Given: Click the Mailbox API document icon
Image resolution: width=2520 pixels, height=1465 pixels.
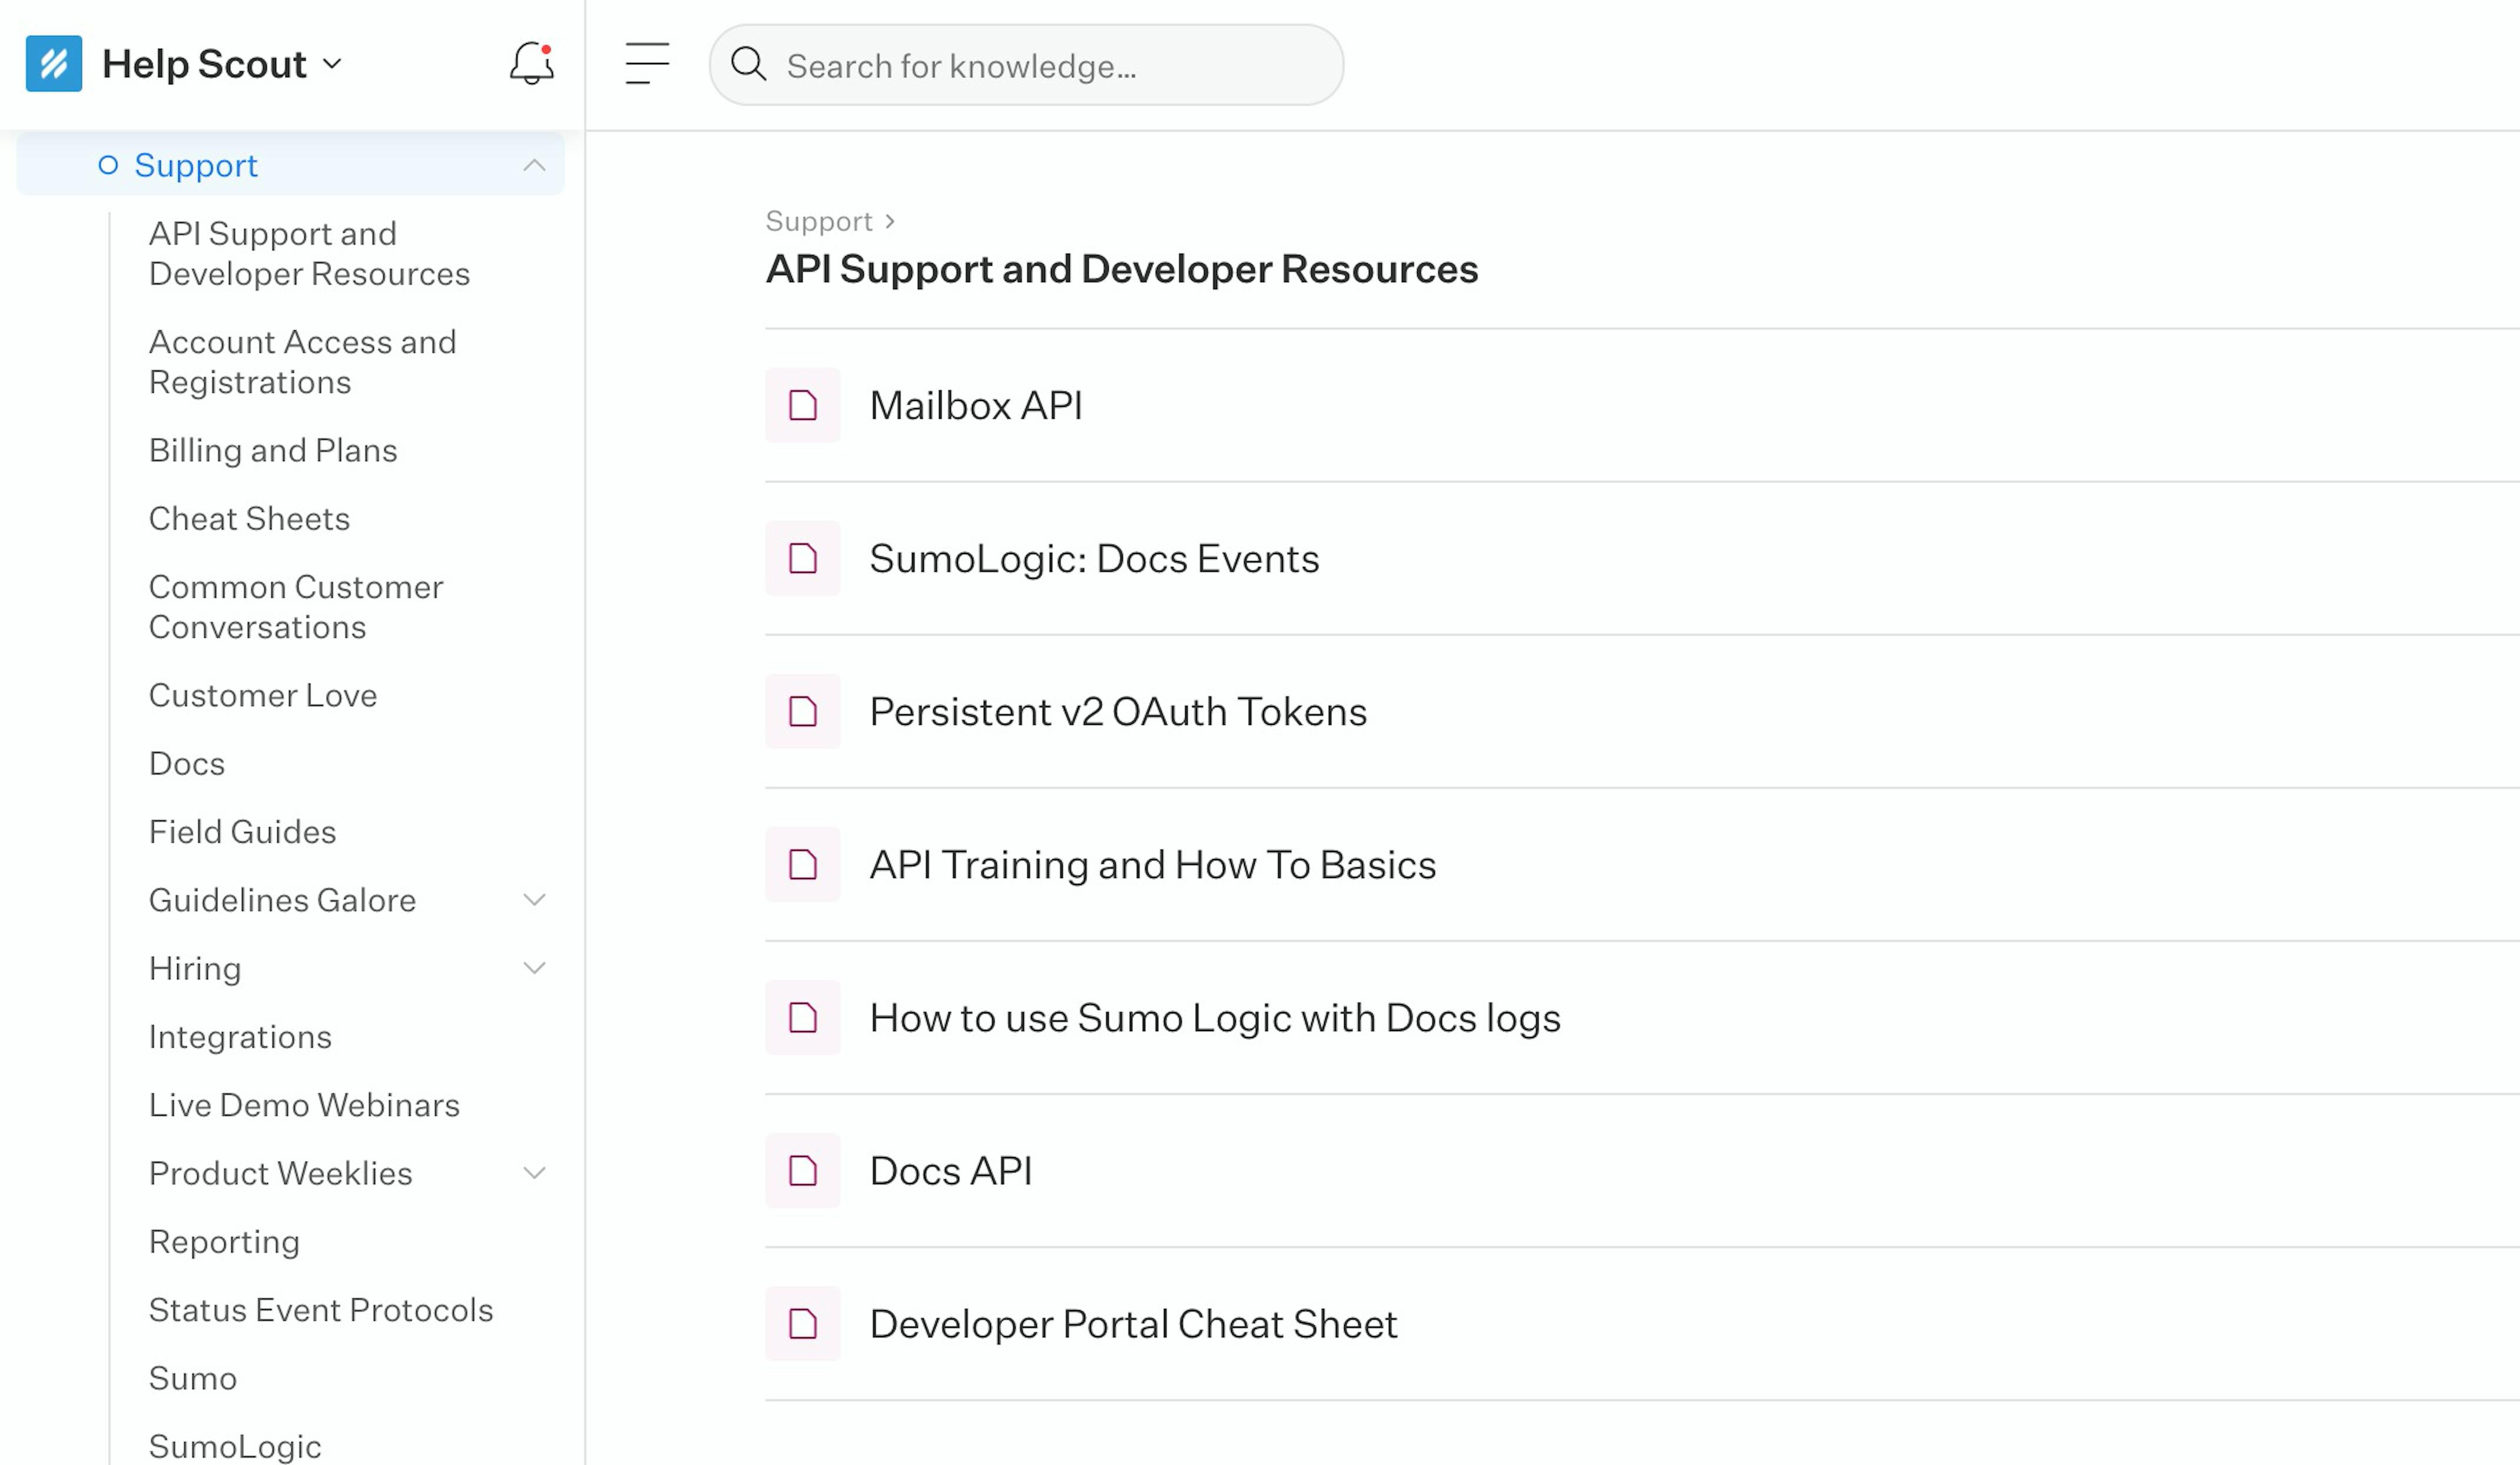Looking at the screenshot, I should 803,405.
